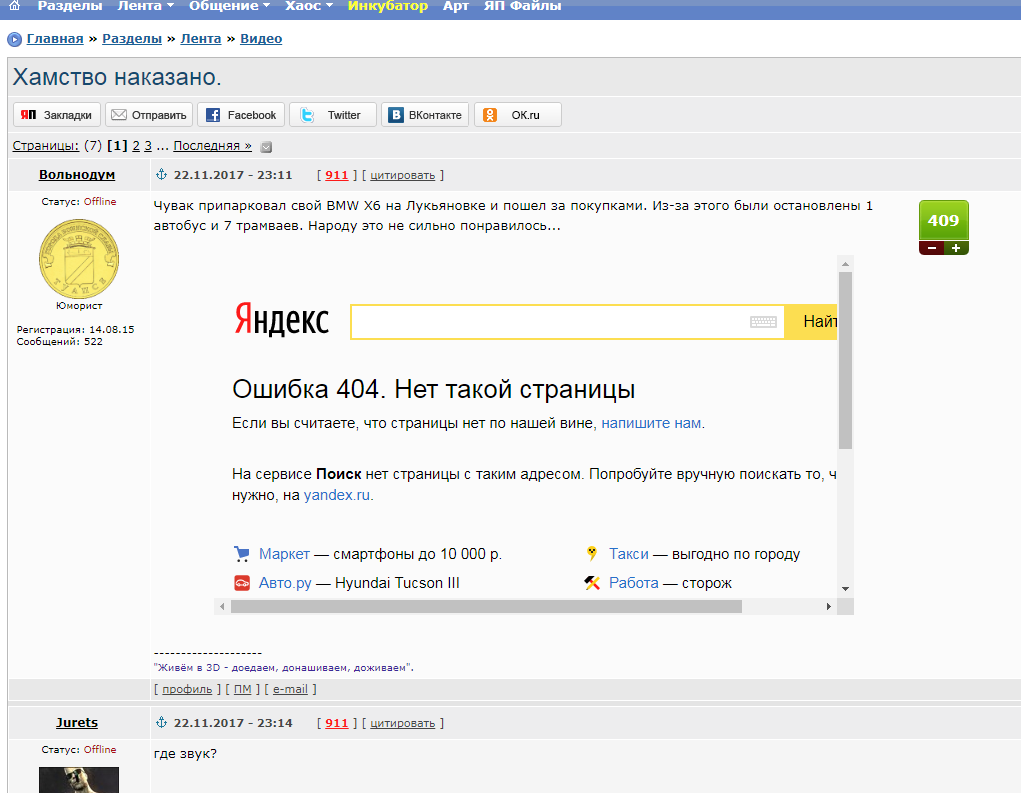The height and width of the screenshot is (793, 1021).
Task: Report Jurets's post via 911 link
Action: pos(337,723)
